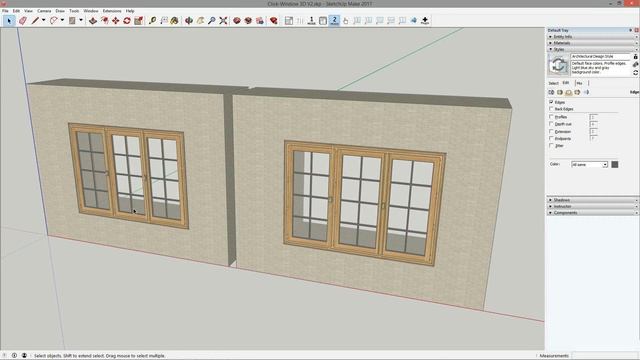Choose the Arc drawing tool
640x360 pixels.
53,20
